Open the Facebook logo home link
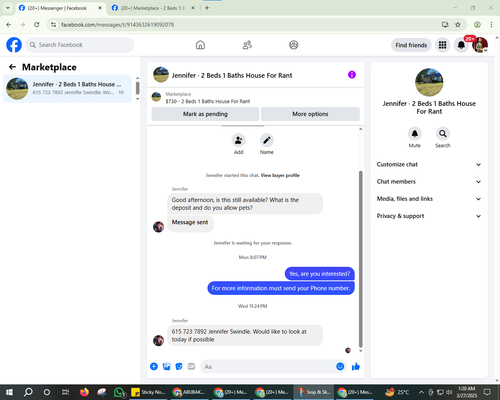This screenshot has height=400, width=500. [x=14, y=45]
